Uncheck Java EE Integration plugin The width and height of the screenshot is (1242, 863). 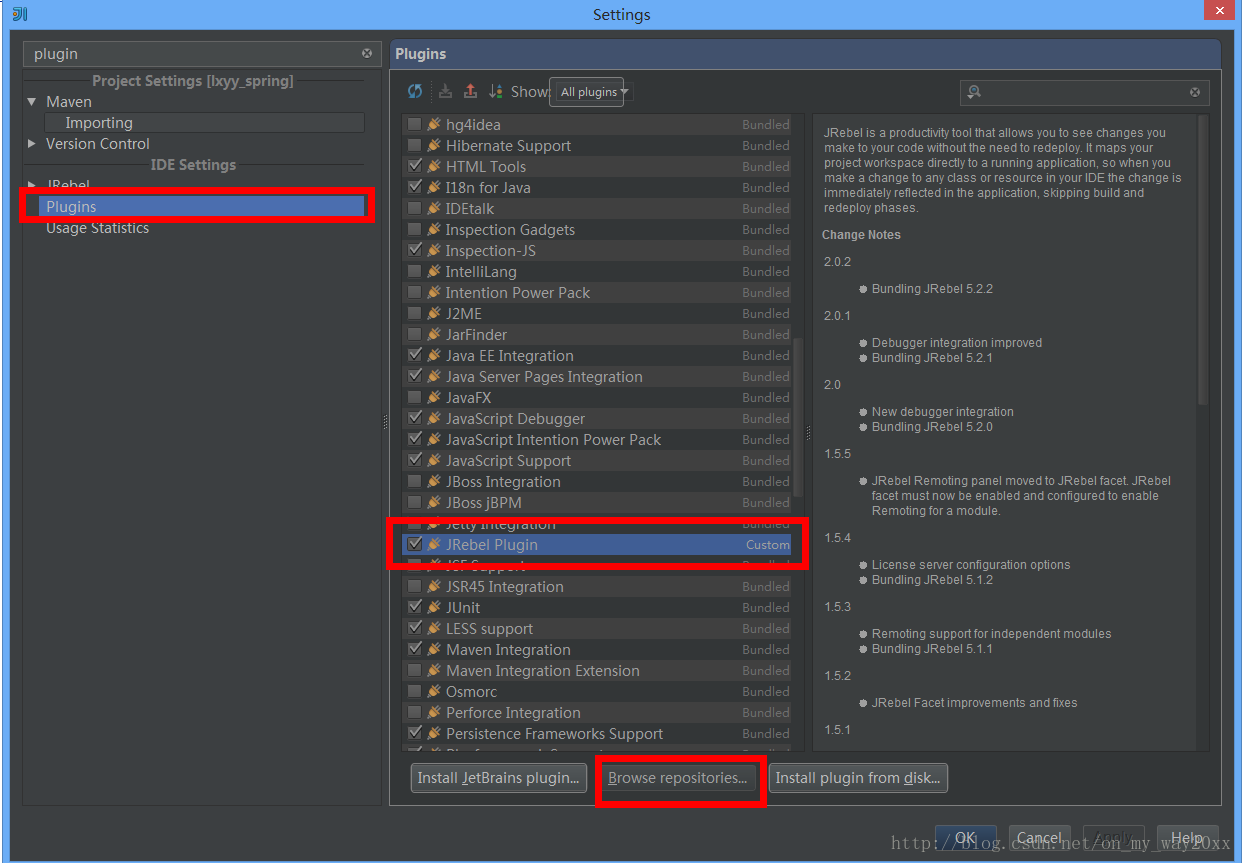pos(414,355)
